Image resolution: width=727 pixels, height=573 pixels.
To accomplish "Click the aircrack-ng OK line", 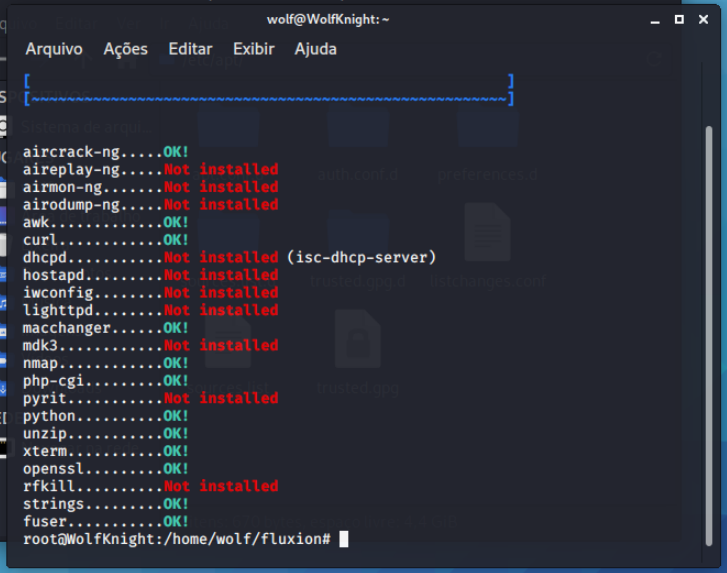I will 106,152.
